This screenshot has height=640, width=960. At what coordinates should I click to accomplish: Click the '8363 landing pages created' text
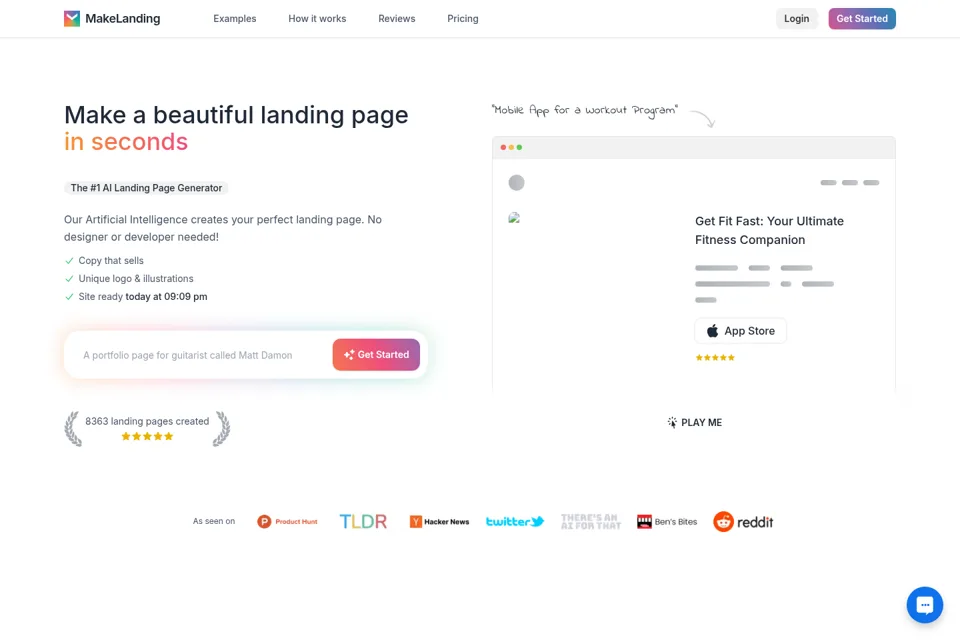[147, 421]
